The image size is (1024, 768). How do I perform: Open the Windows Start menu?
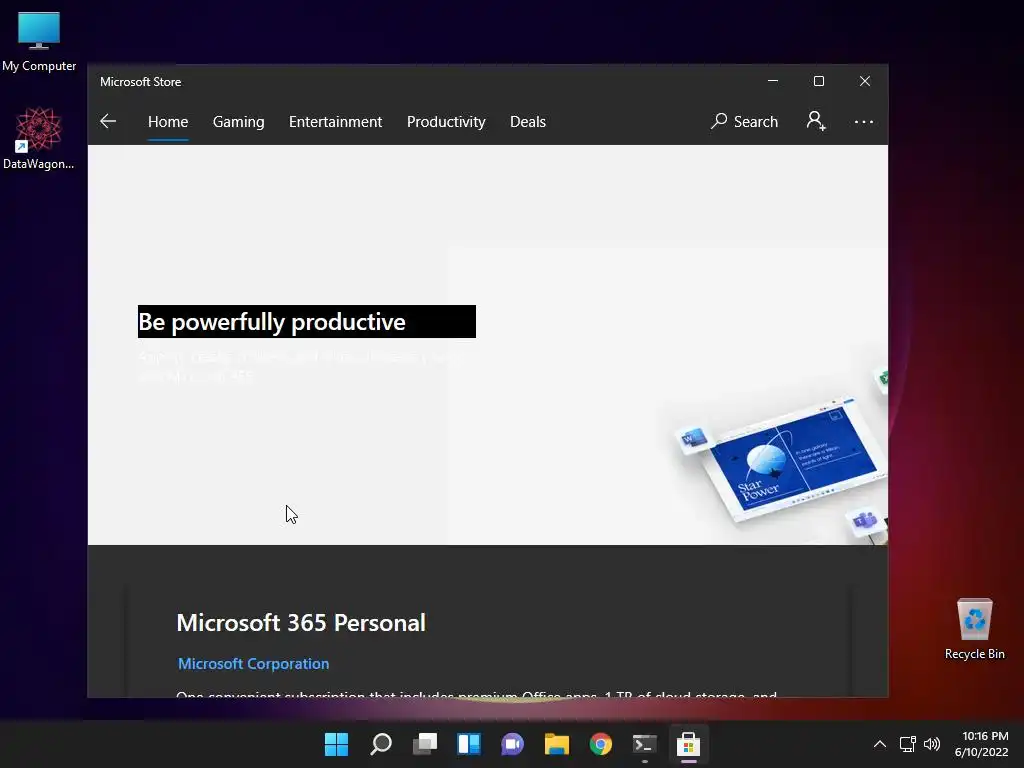point(336,744)
